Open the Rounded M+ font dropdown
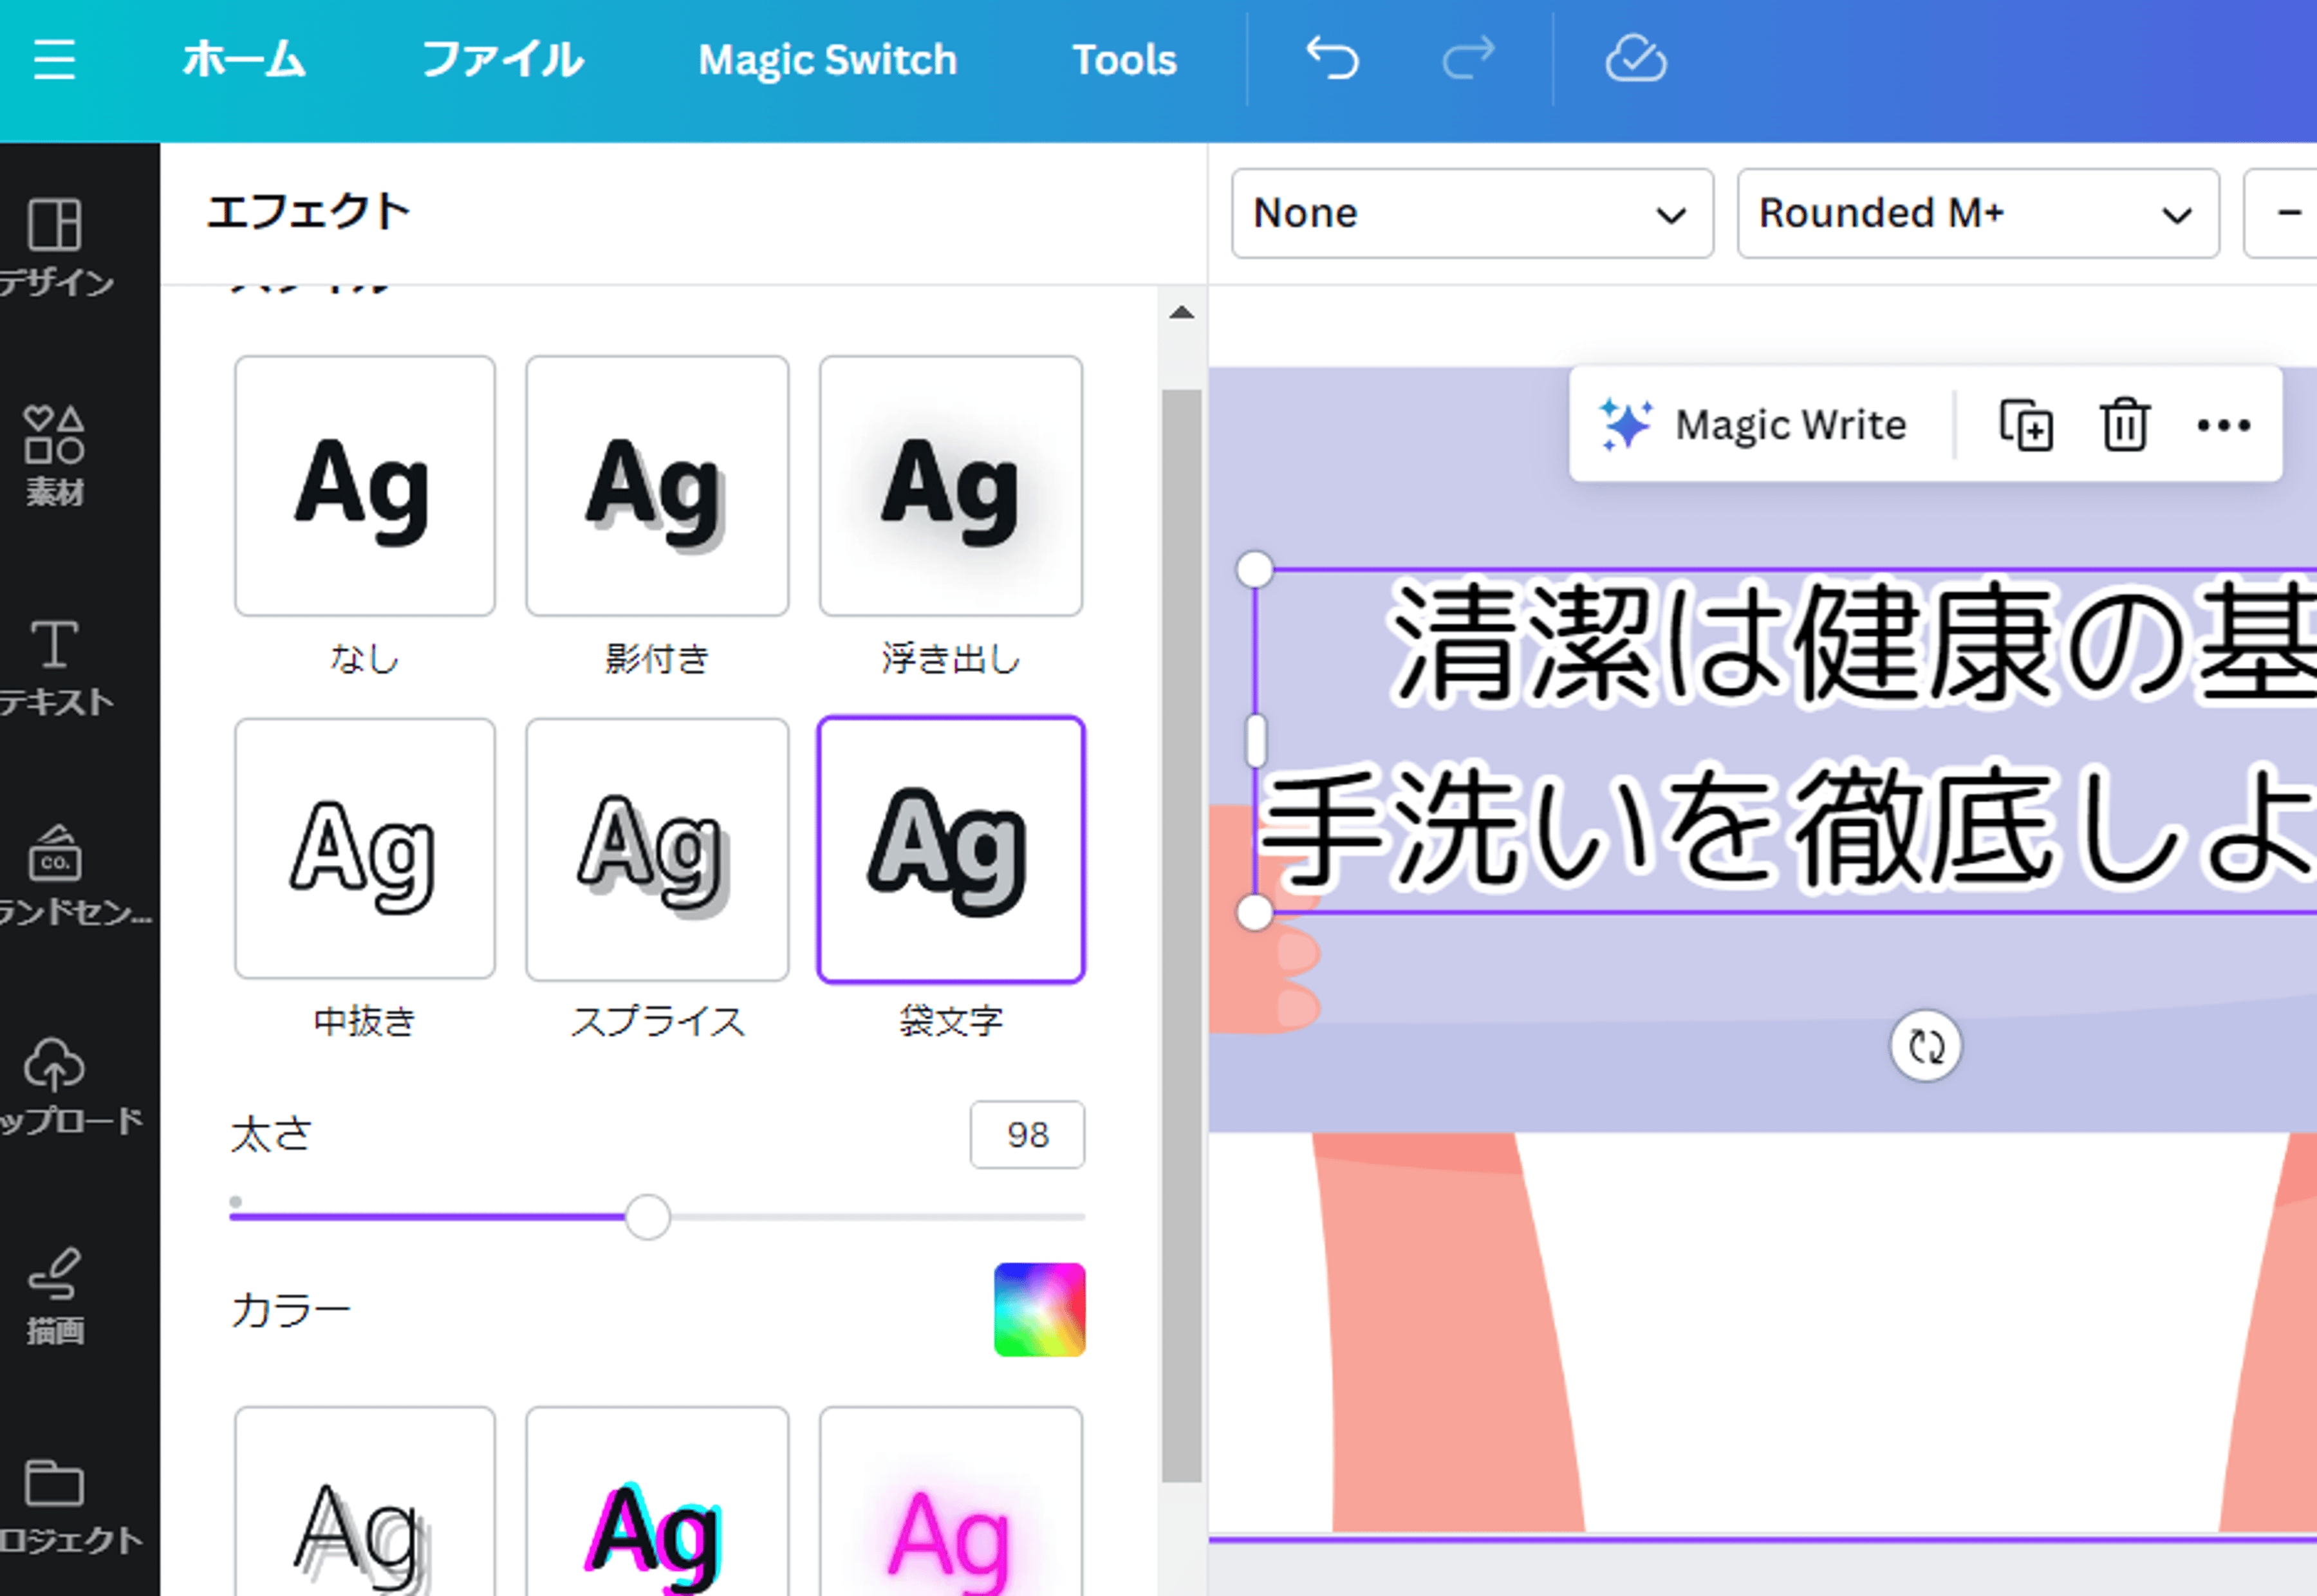 [1978, 213]
